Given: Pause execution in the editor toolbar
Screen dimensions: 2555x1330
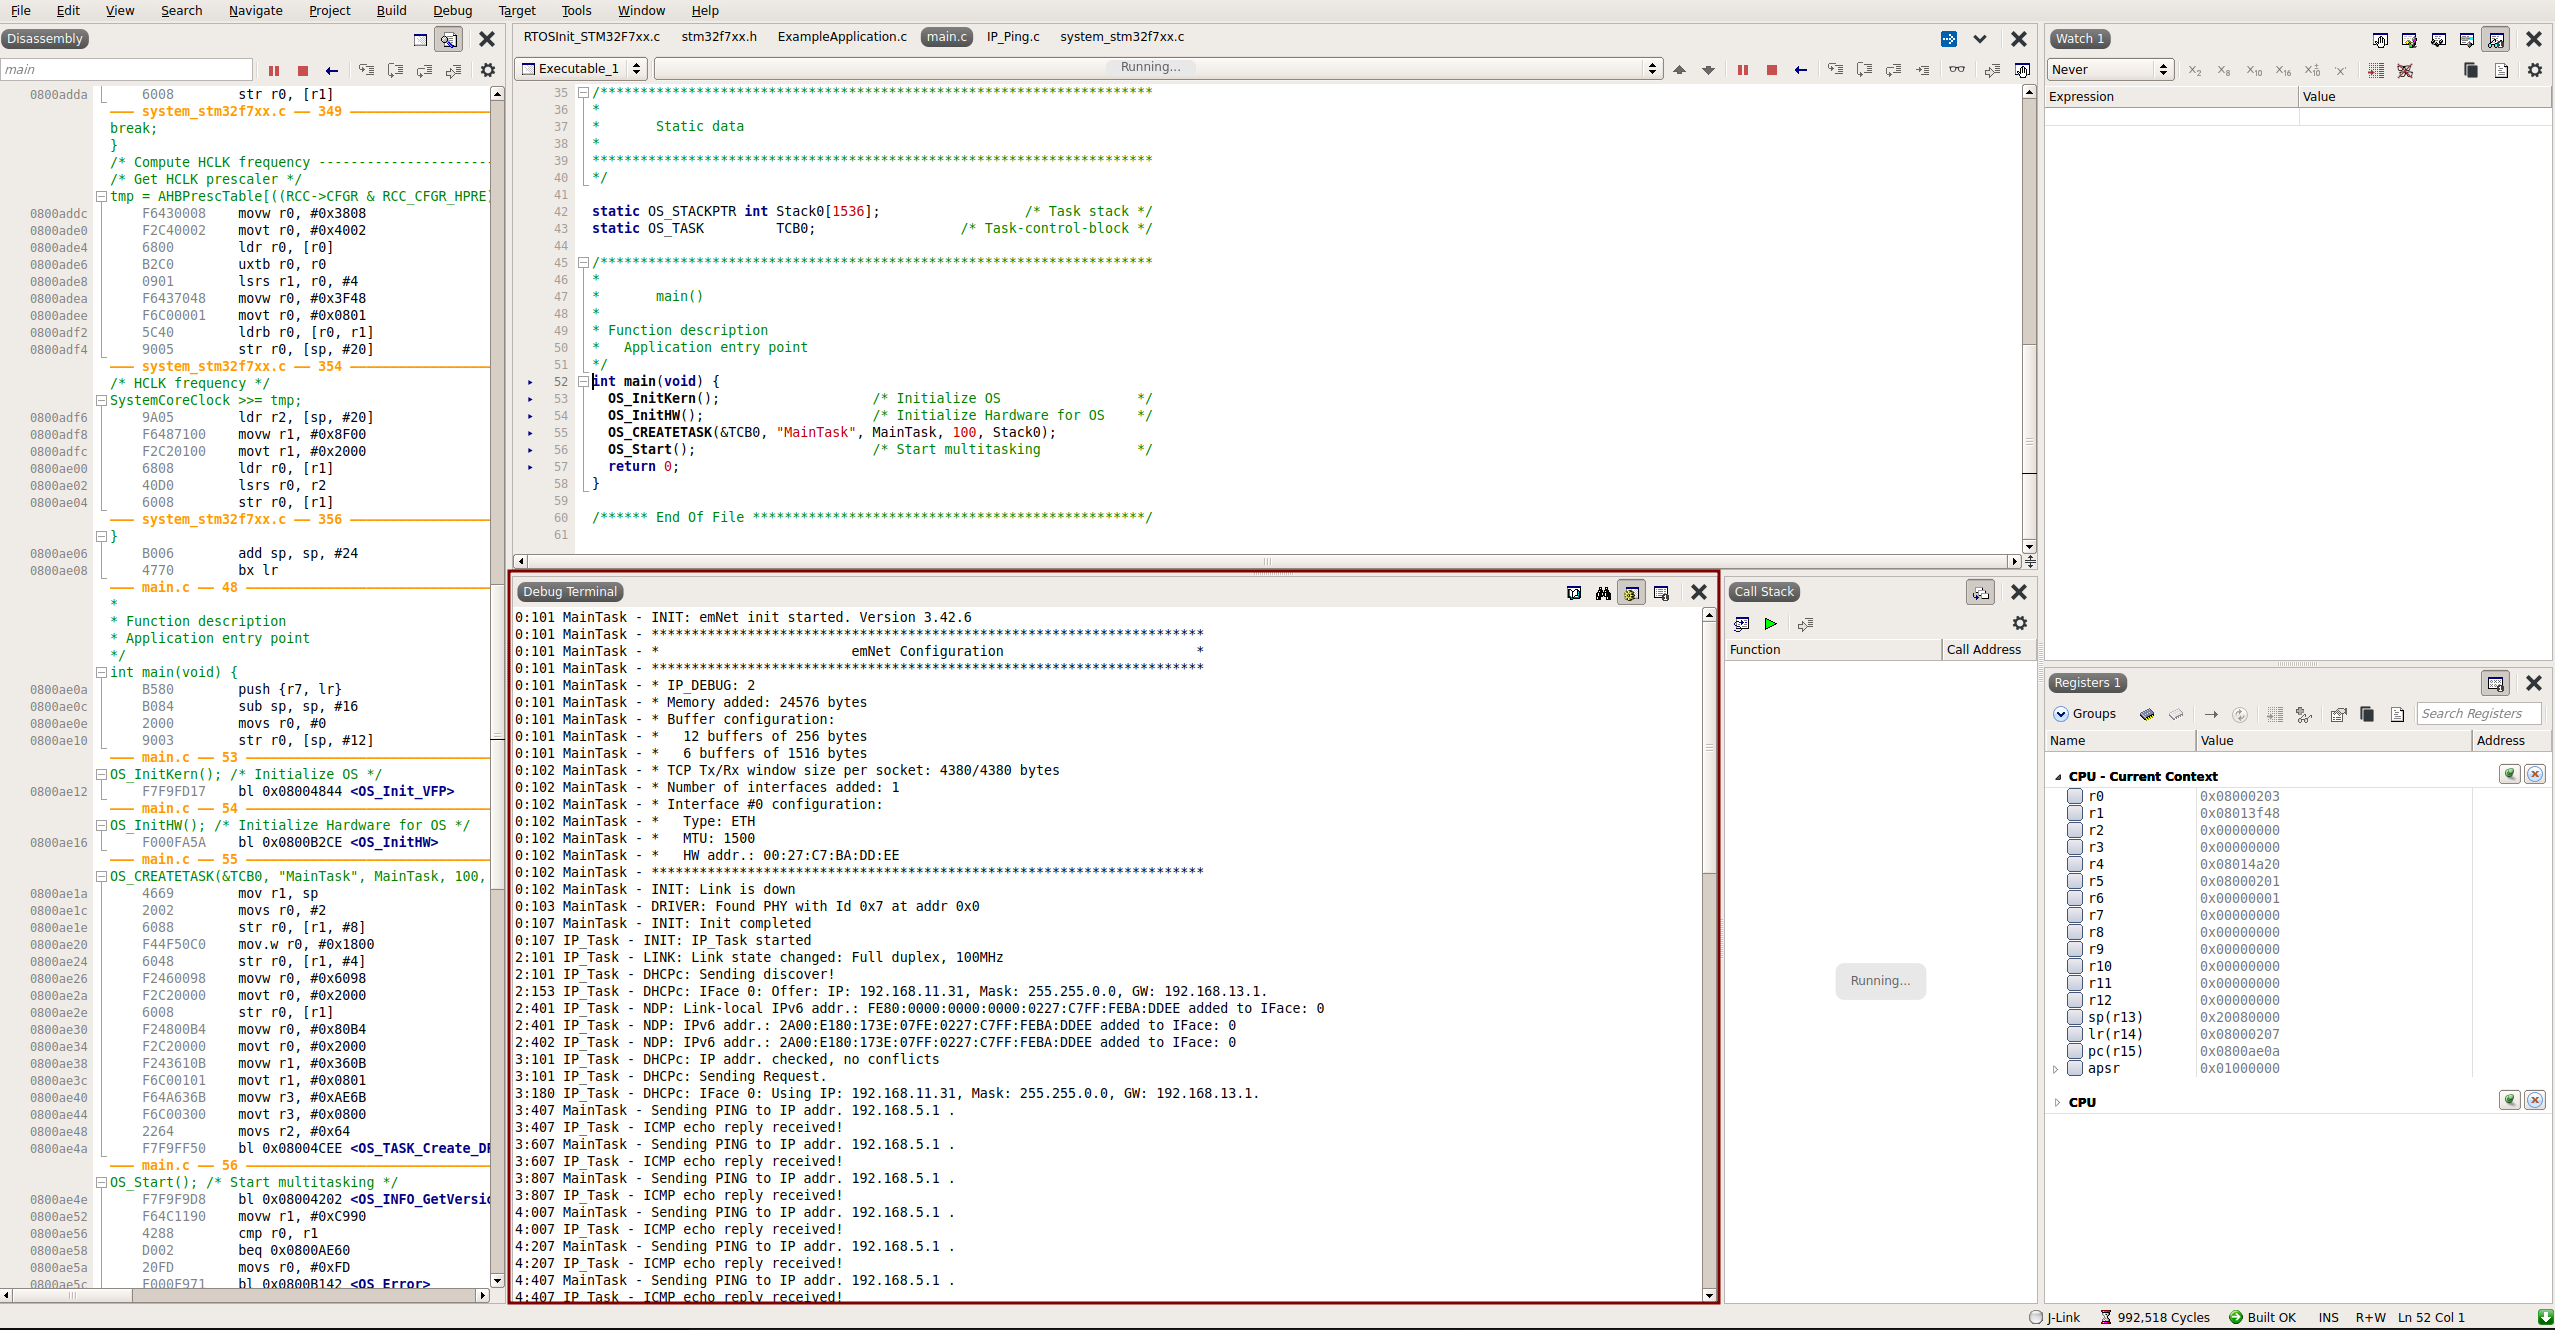Looking at the screenshot, I should pyautogui.click(x=1742, y=70).
